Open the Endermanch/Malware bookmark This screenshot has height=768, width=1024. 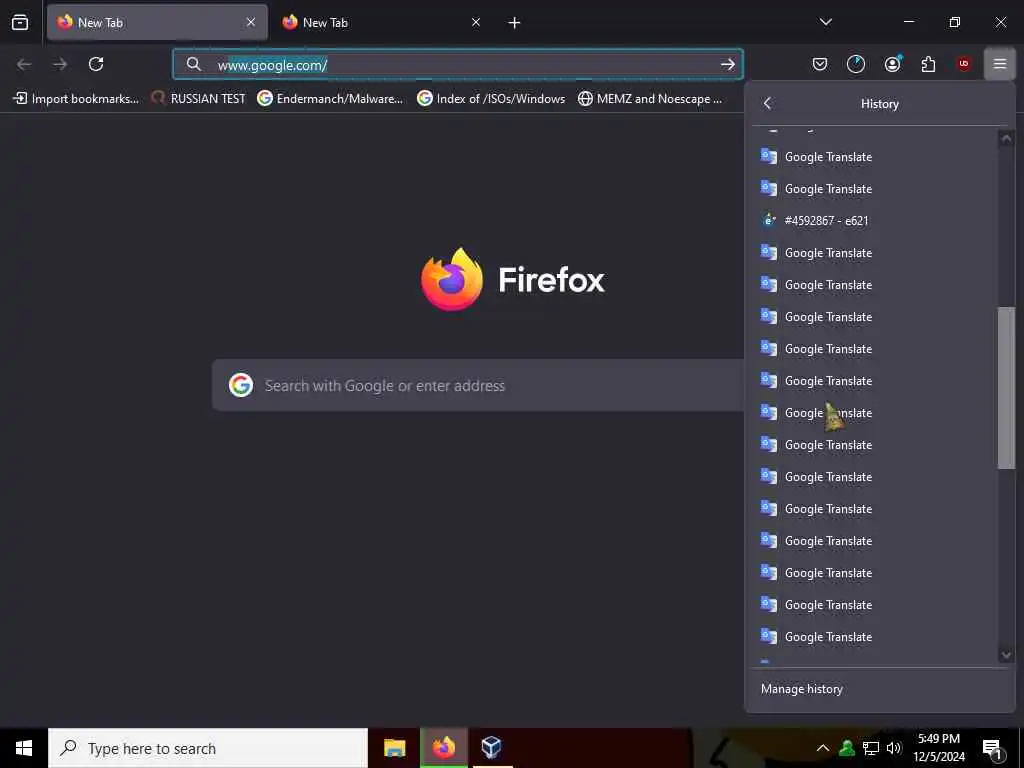click(x=330, y=99)
